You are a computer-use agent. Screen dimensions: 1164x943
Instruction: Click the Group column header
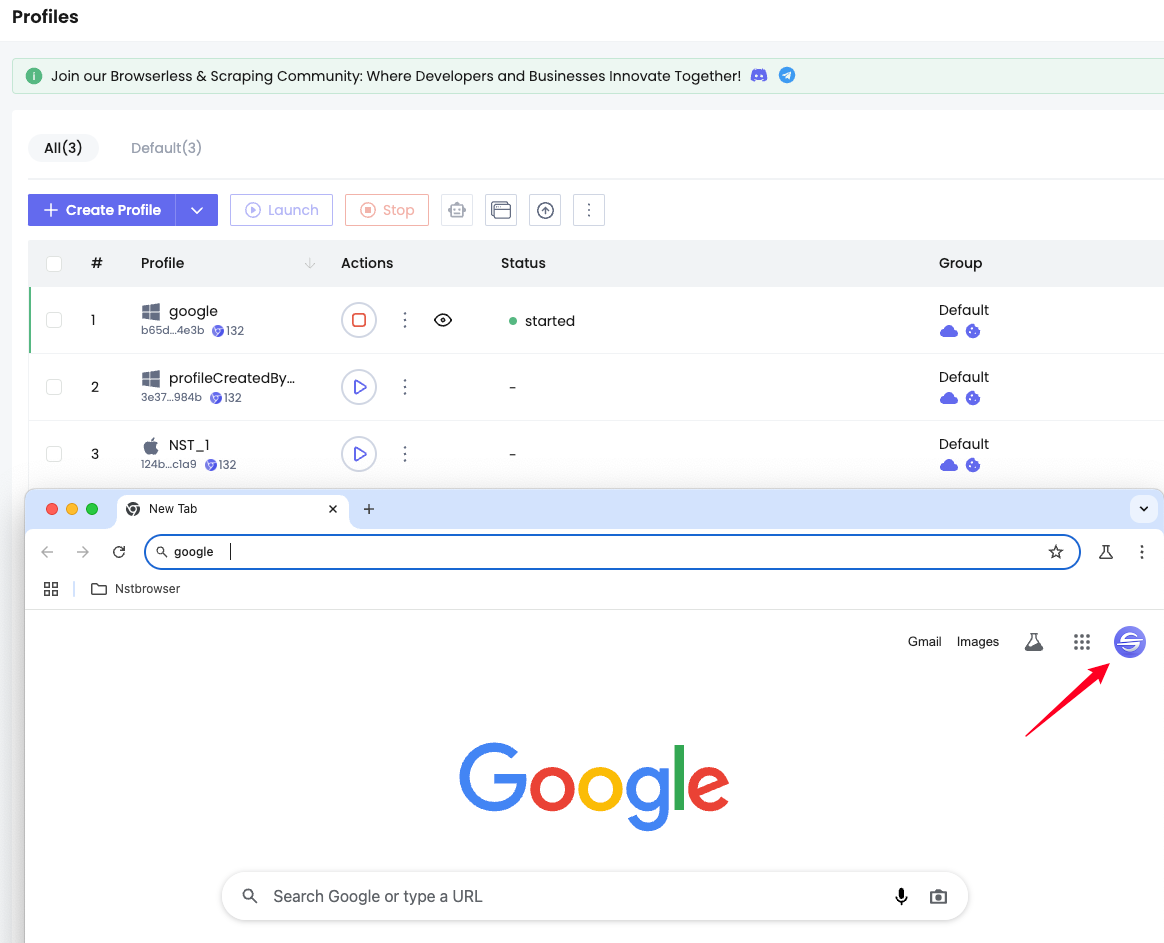960,263
